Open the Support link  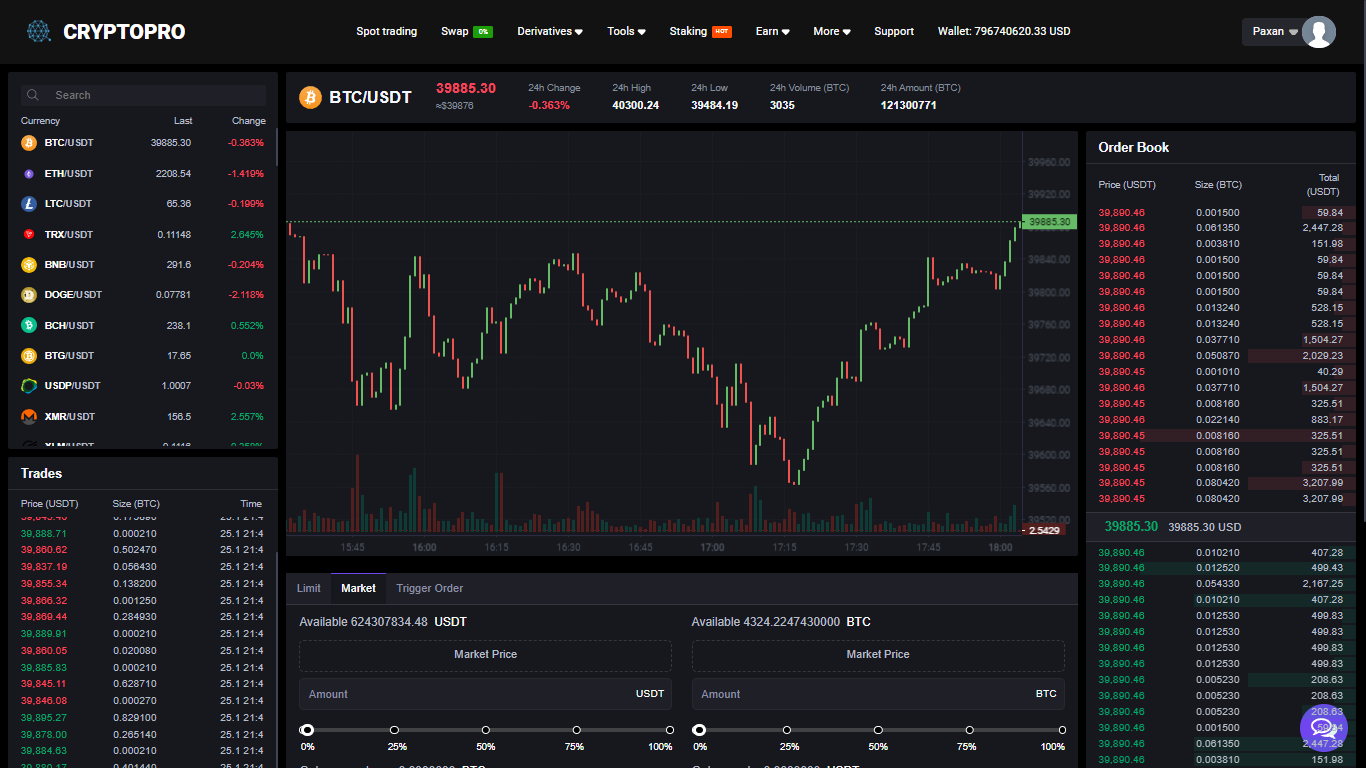coord(893,31)
